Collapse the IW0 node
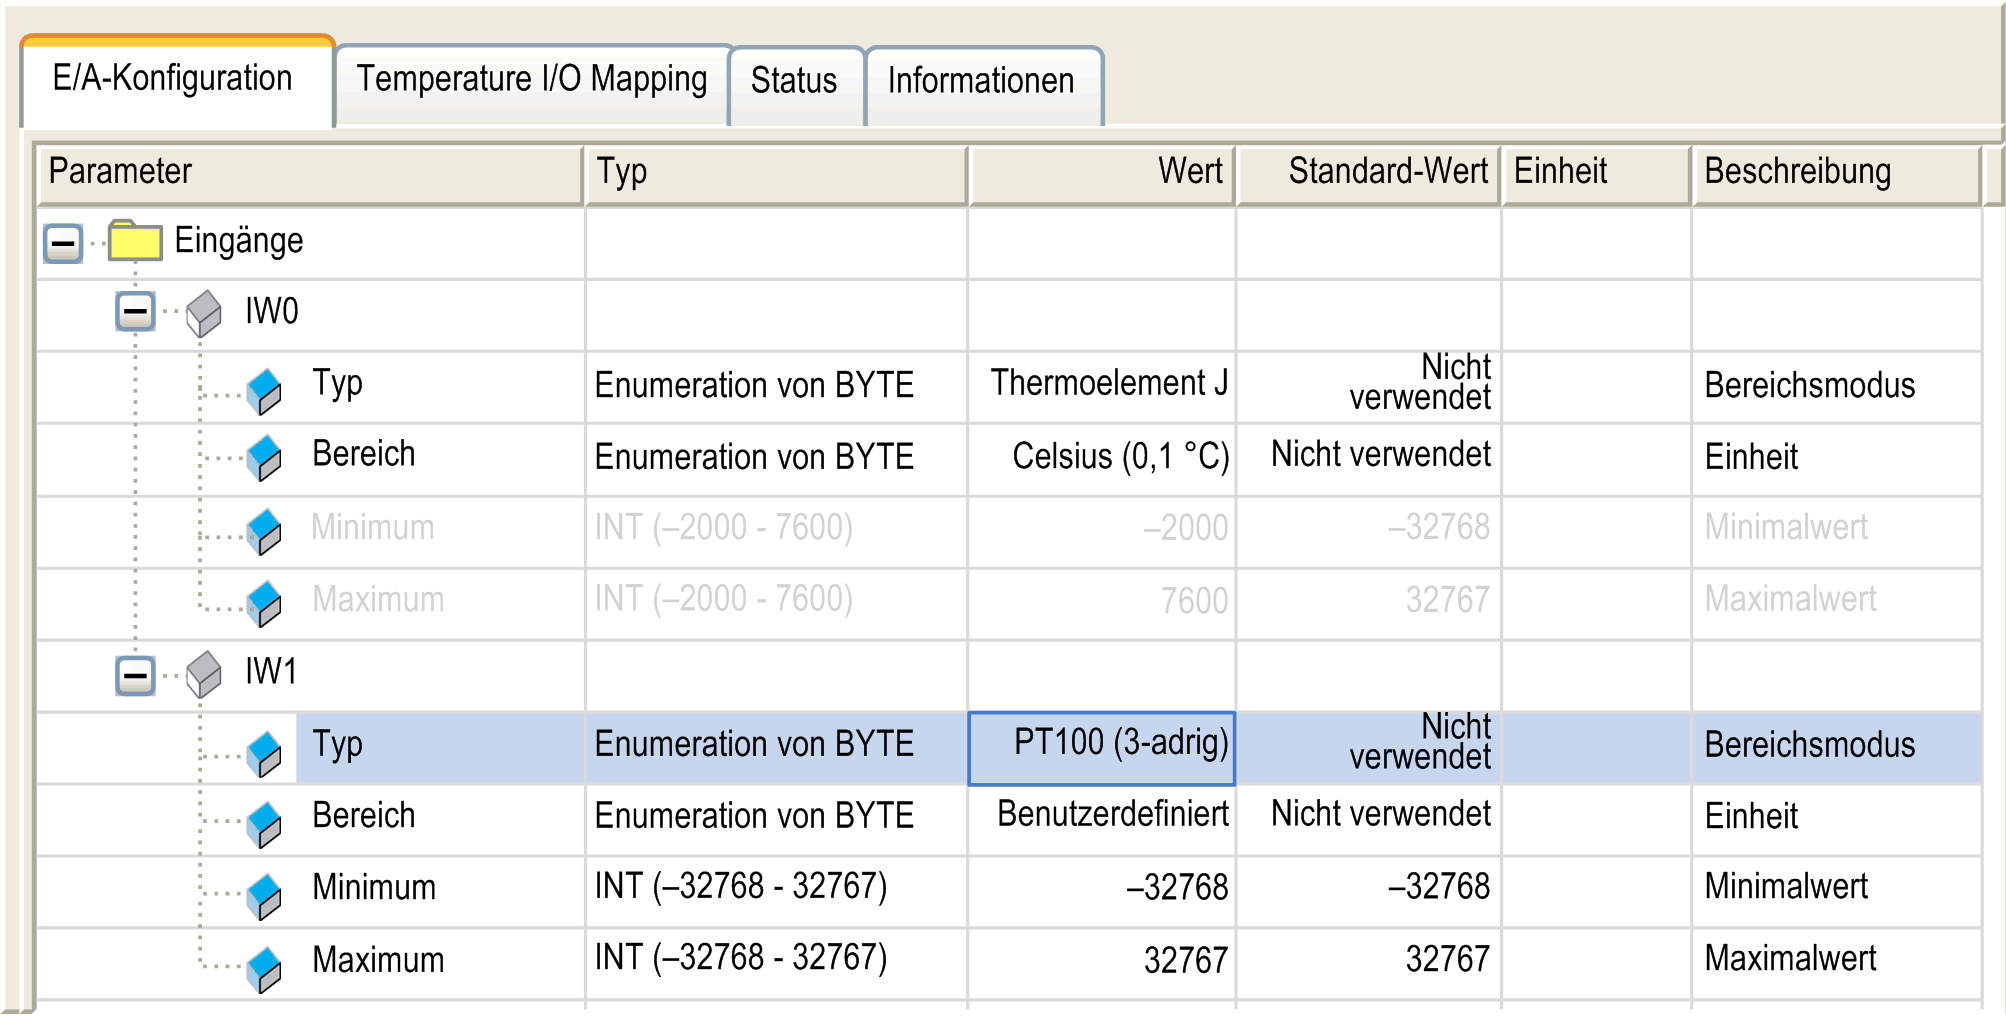 (x=135, y=312)
